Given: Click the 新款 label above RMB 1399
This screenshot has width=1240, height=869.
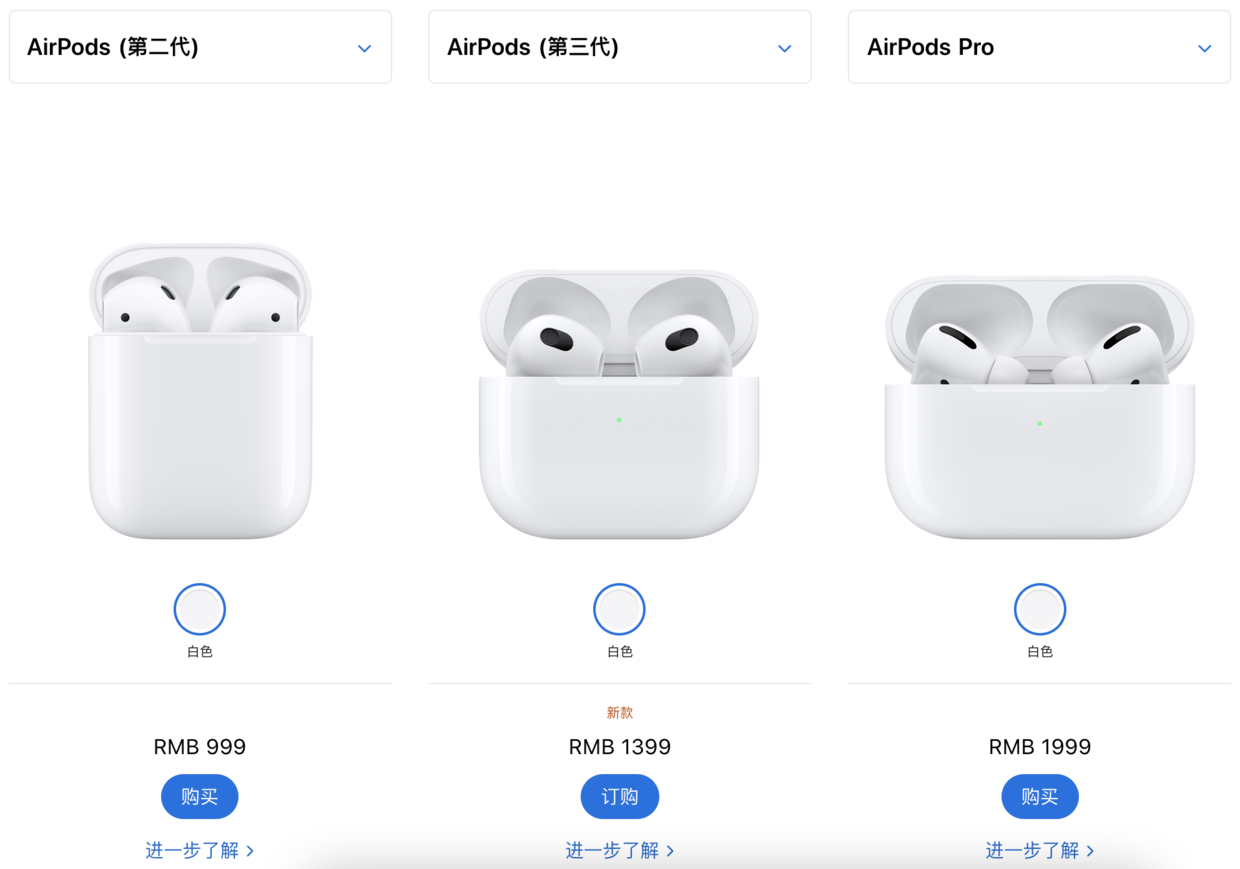Looking at the screenshot, I should pos(620,713).
